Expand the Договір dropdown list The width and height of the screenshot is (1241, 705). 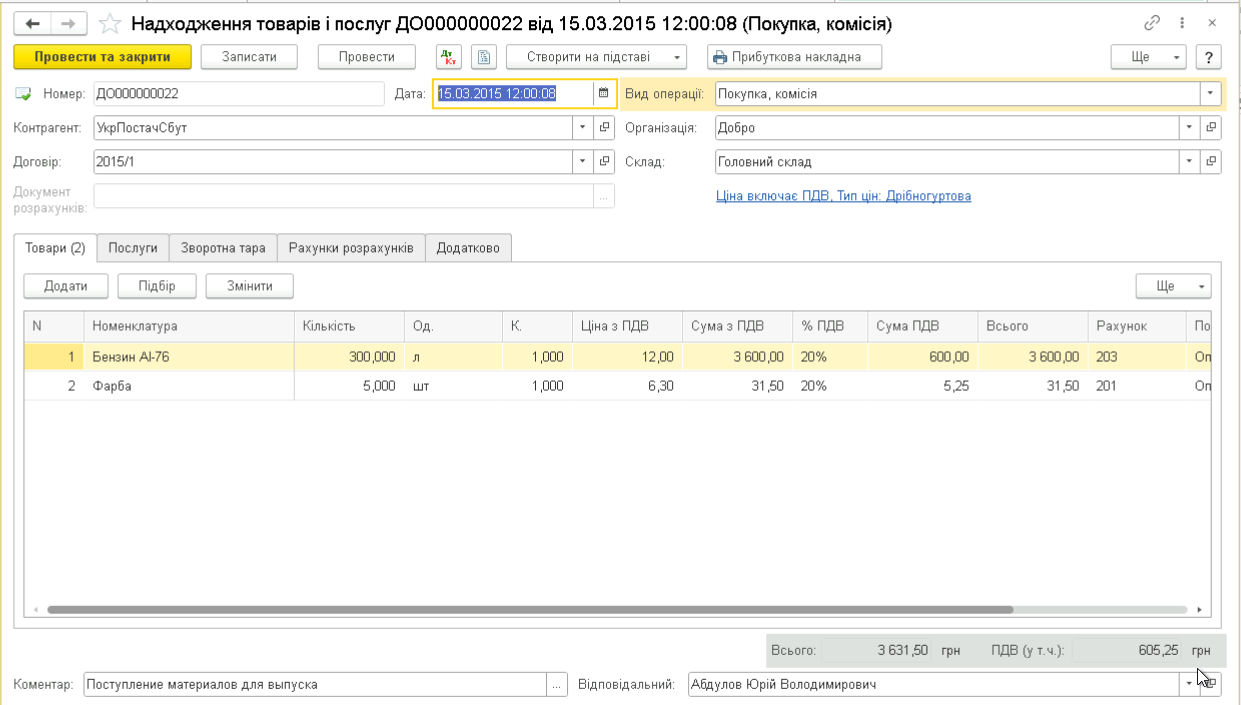[583, 162]
